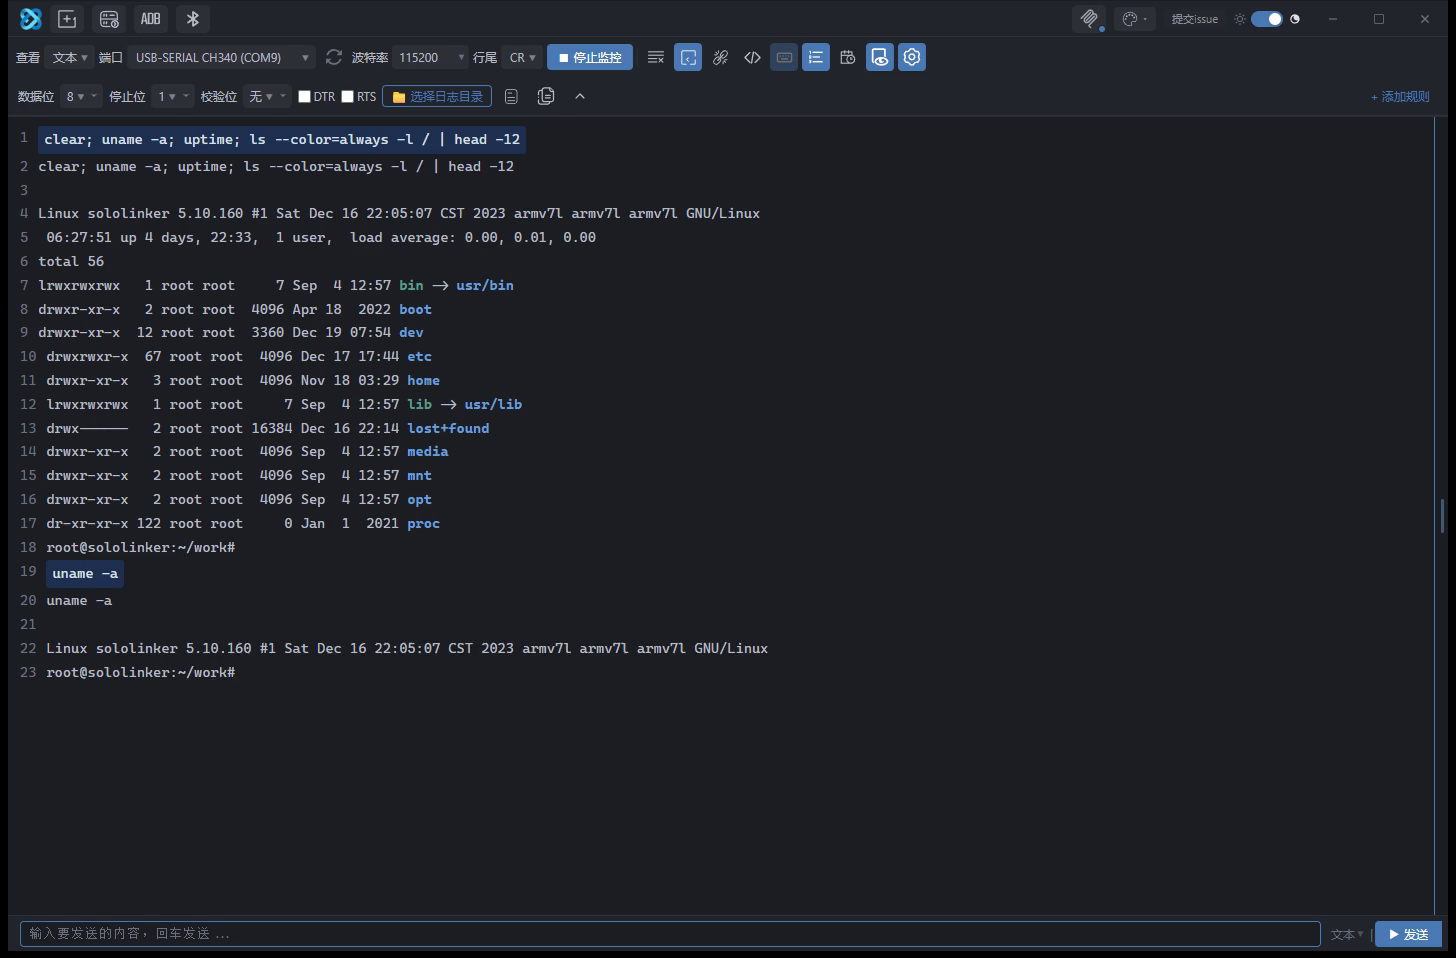Open the 115200 baud rate dropdown
Image resolution: width=1456 pixels, height=958 pixels.
430,57
